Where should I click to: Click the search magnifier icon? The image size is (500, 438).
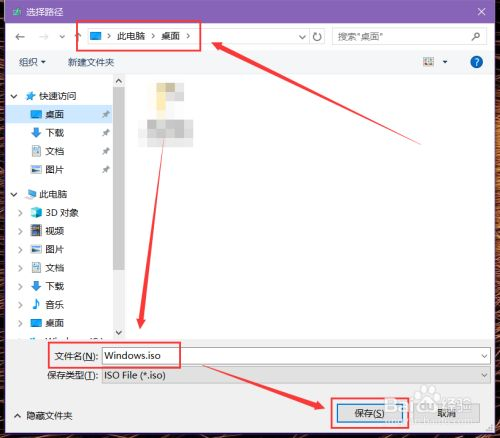tap(476, 36)
